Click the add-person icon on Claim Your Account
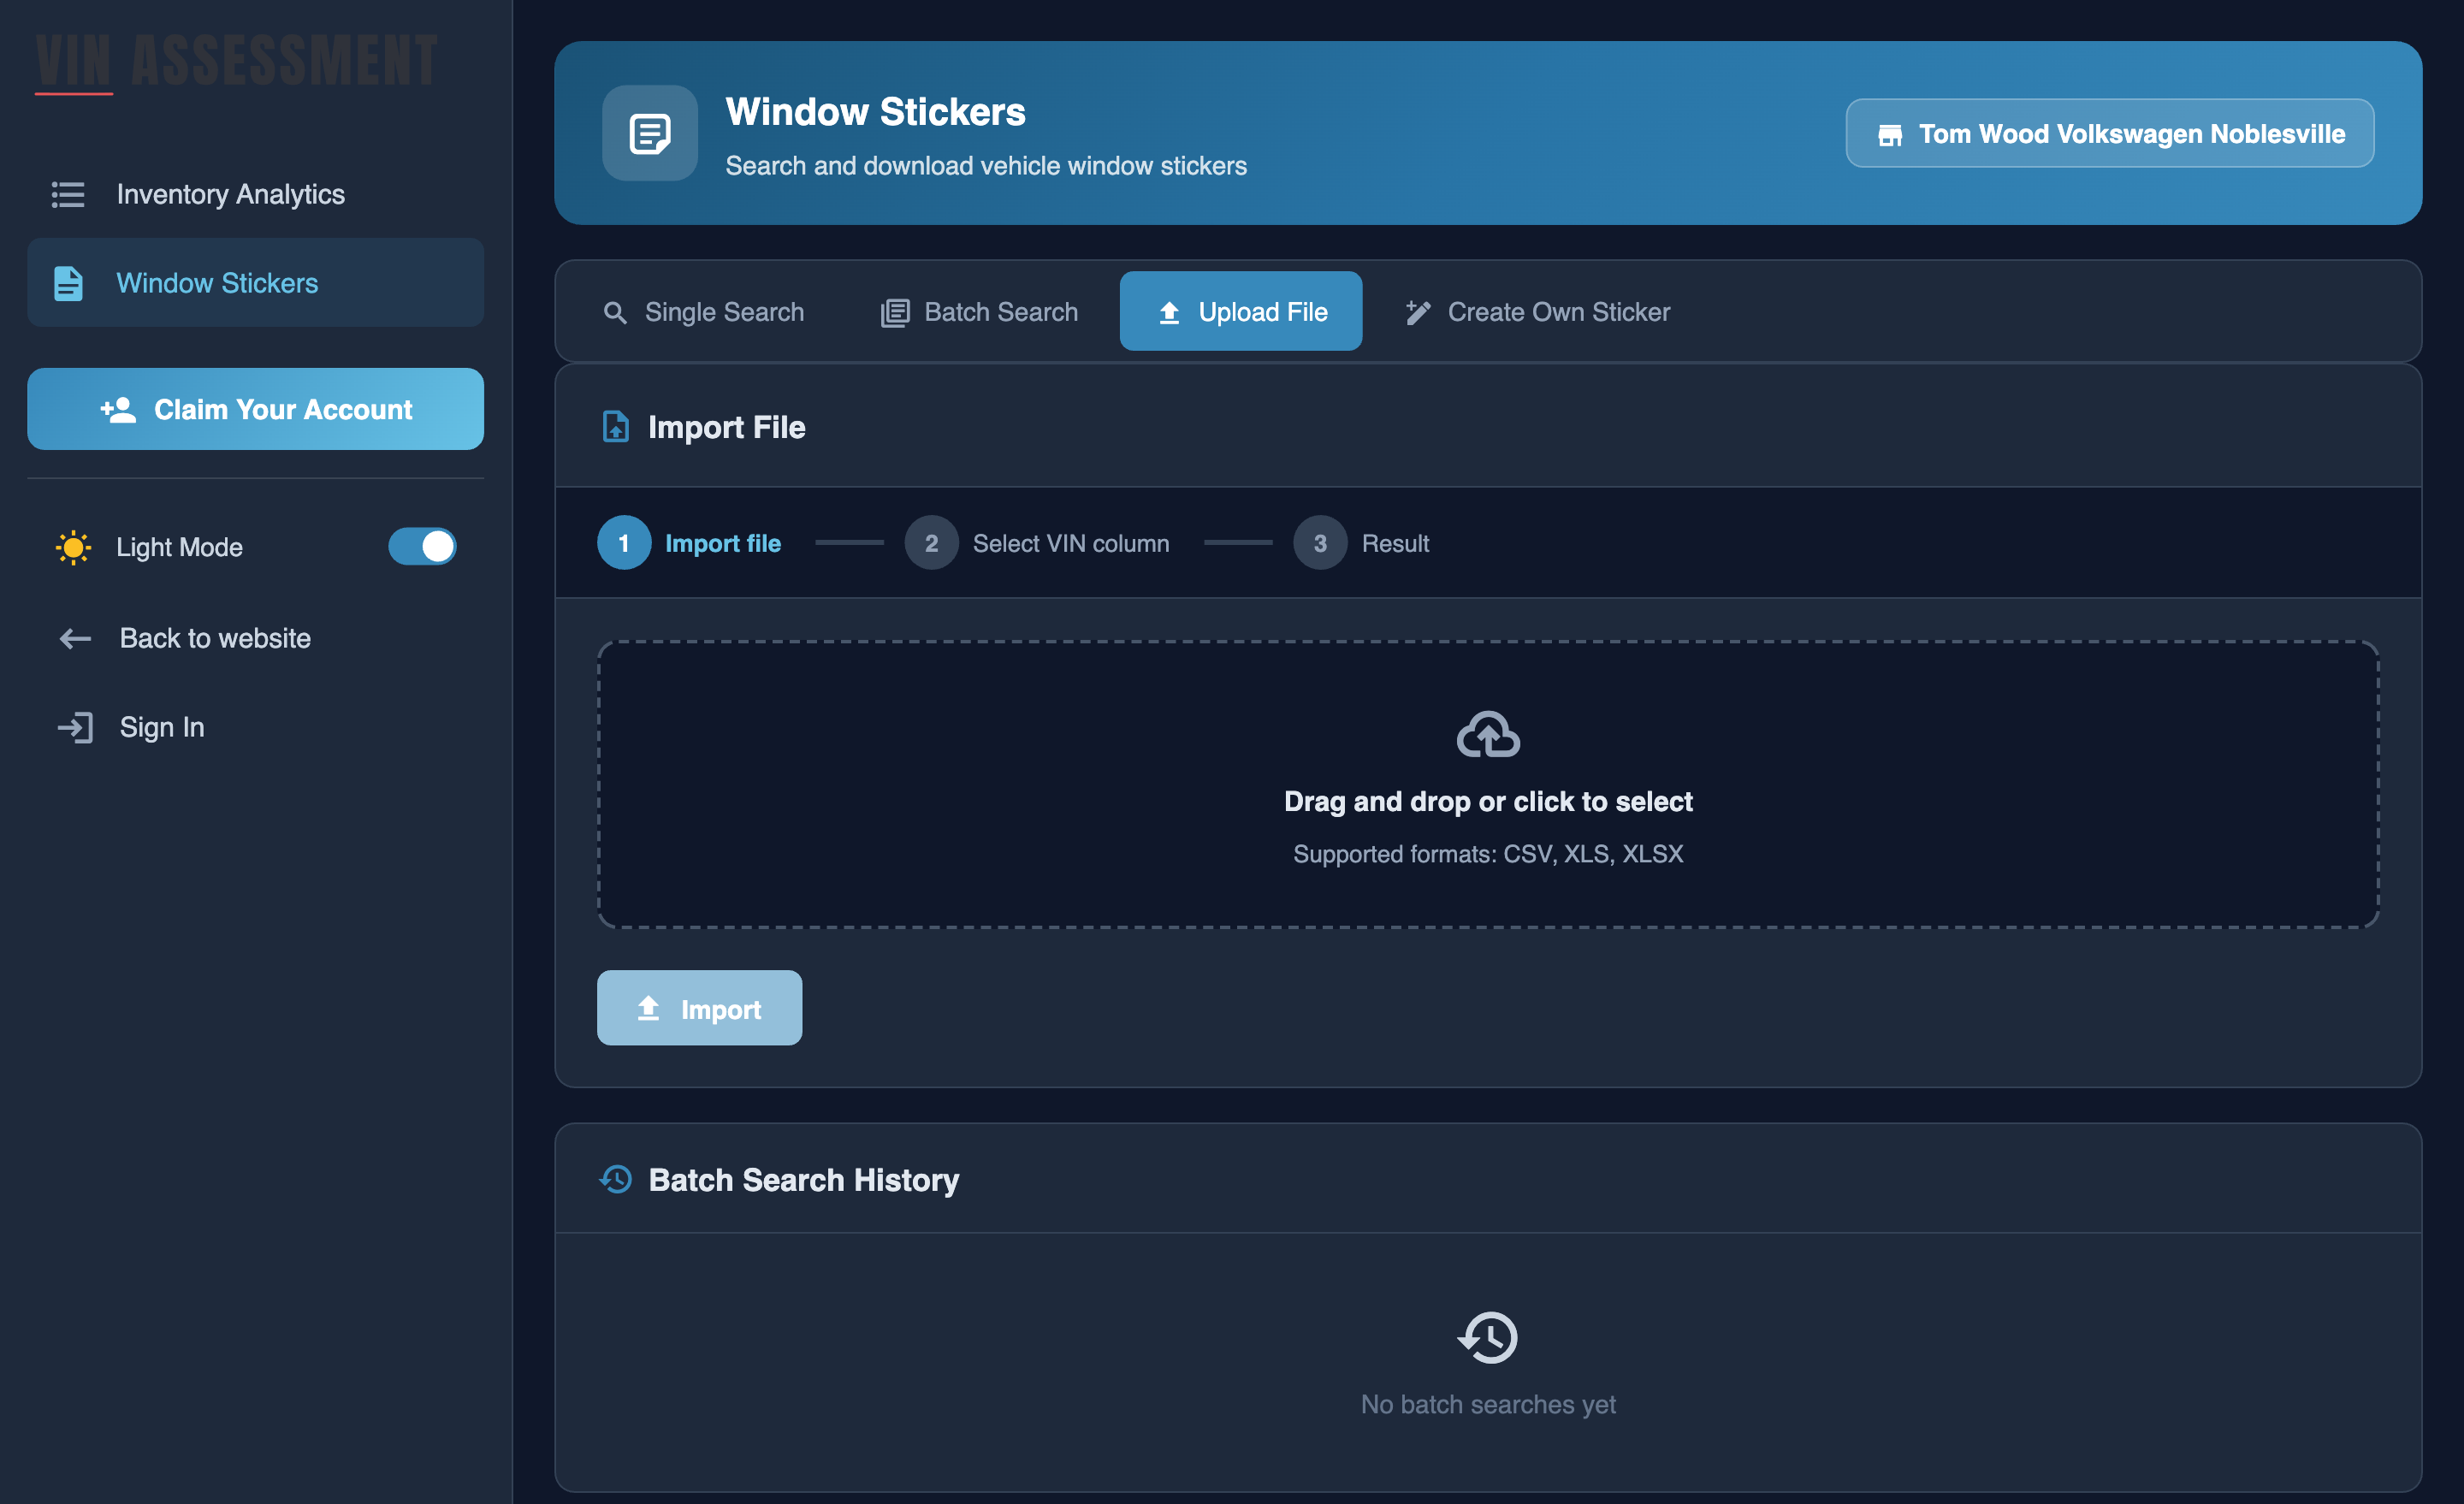The image size is (2464, 1504). 118,409
